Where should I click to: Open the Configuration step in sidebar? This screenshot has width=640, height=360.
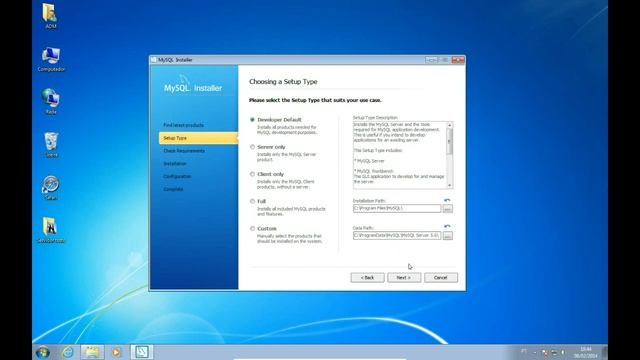177,177
